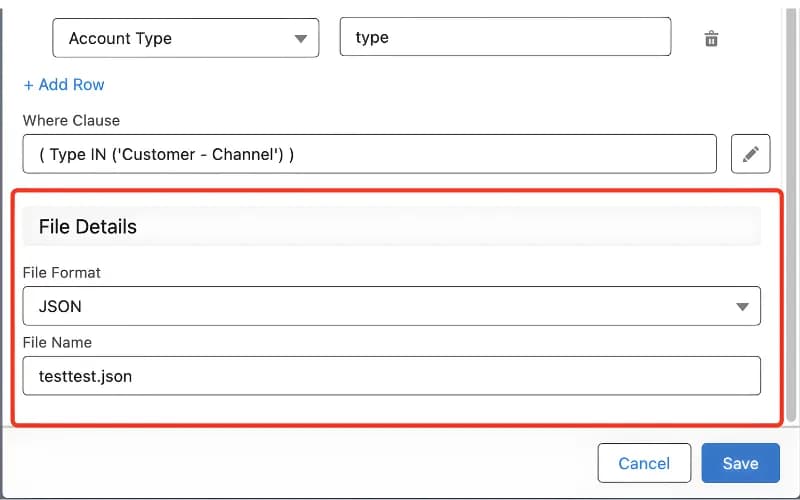Open the File Format dropdown showing JSON
This screenshot has height=500, width=800.
391,306
